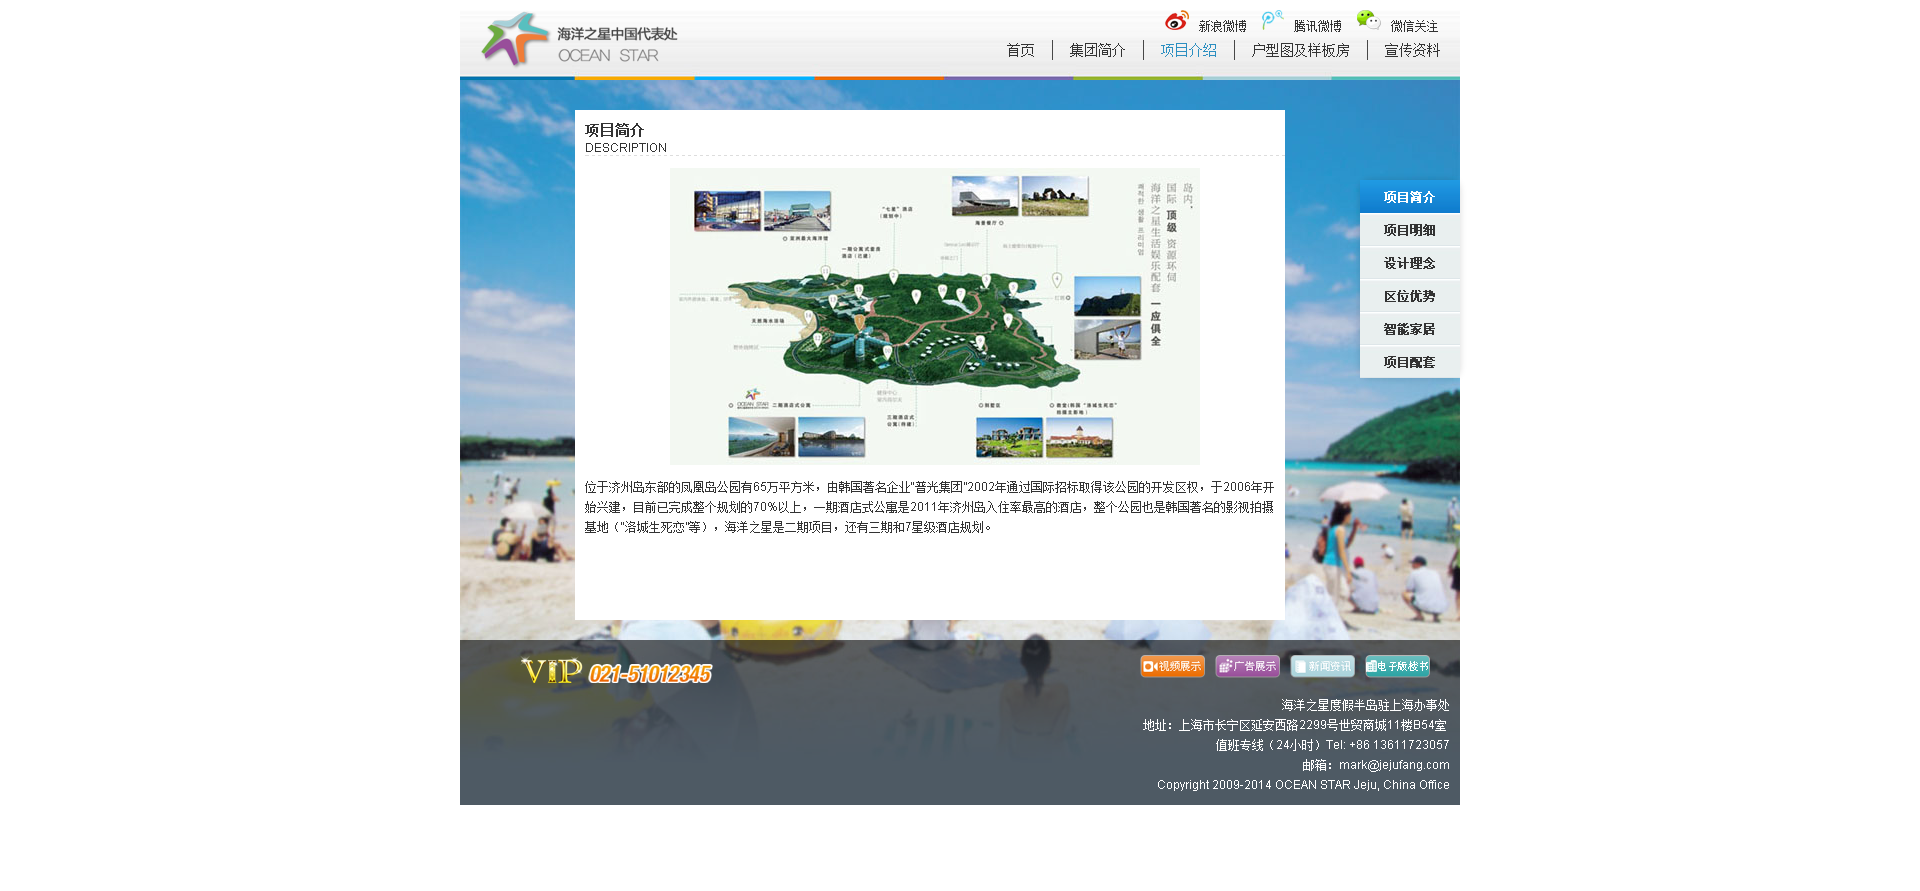Open the light blue 新闻资讯 button
This screenshot has width=1920, height=891.
1322,666
